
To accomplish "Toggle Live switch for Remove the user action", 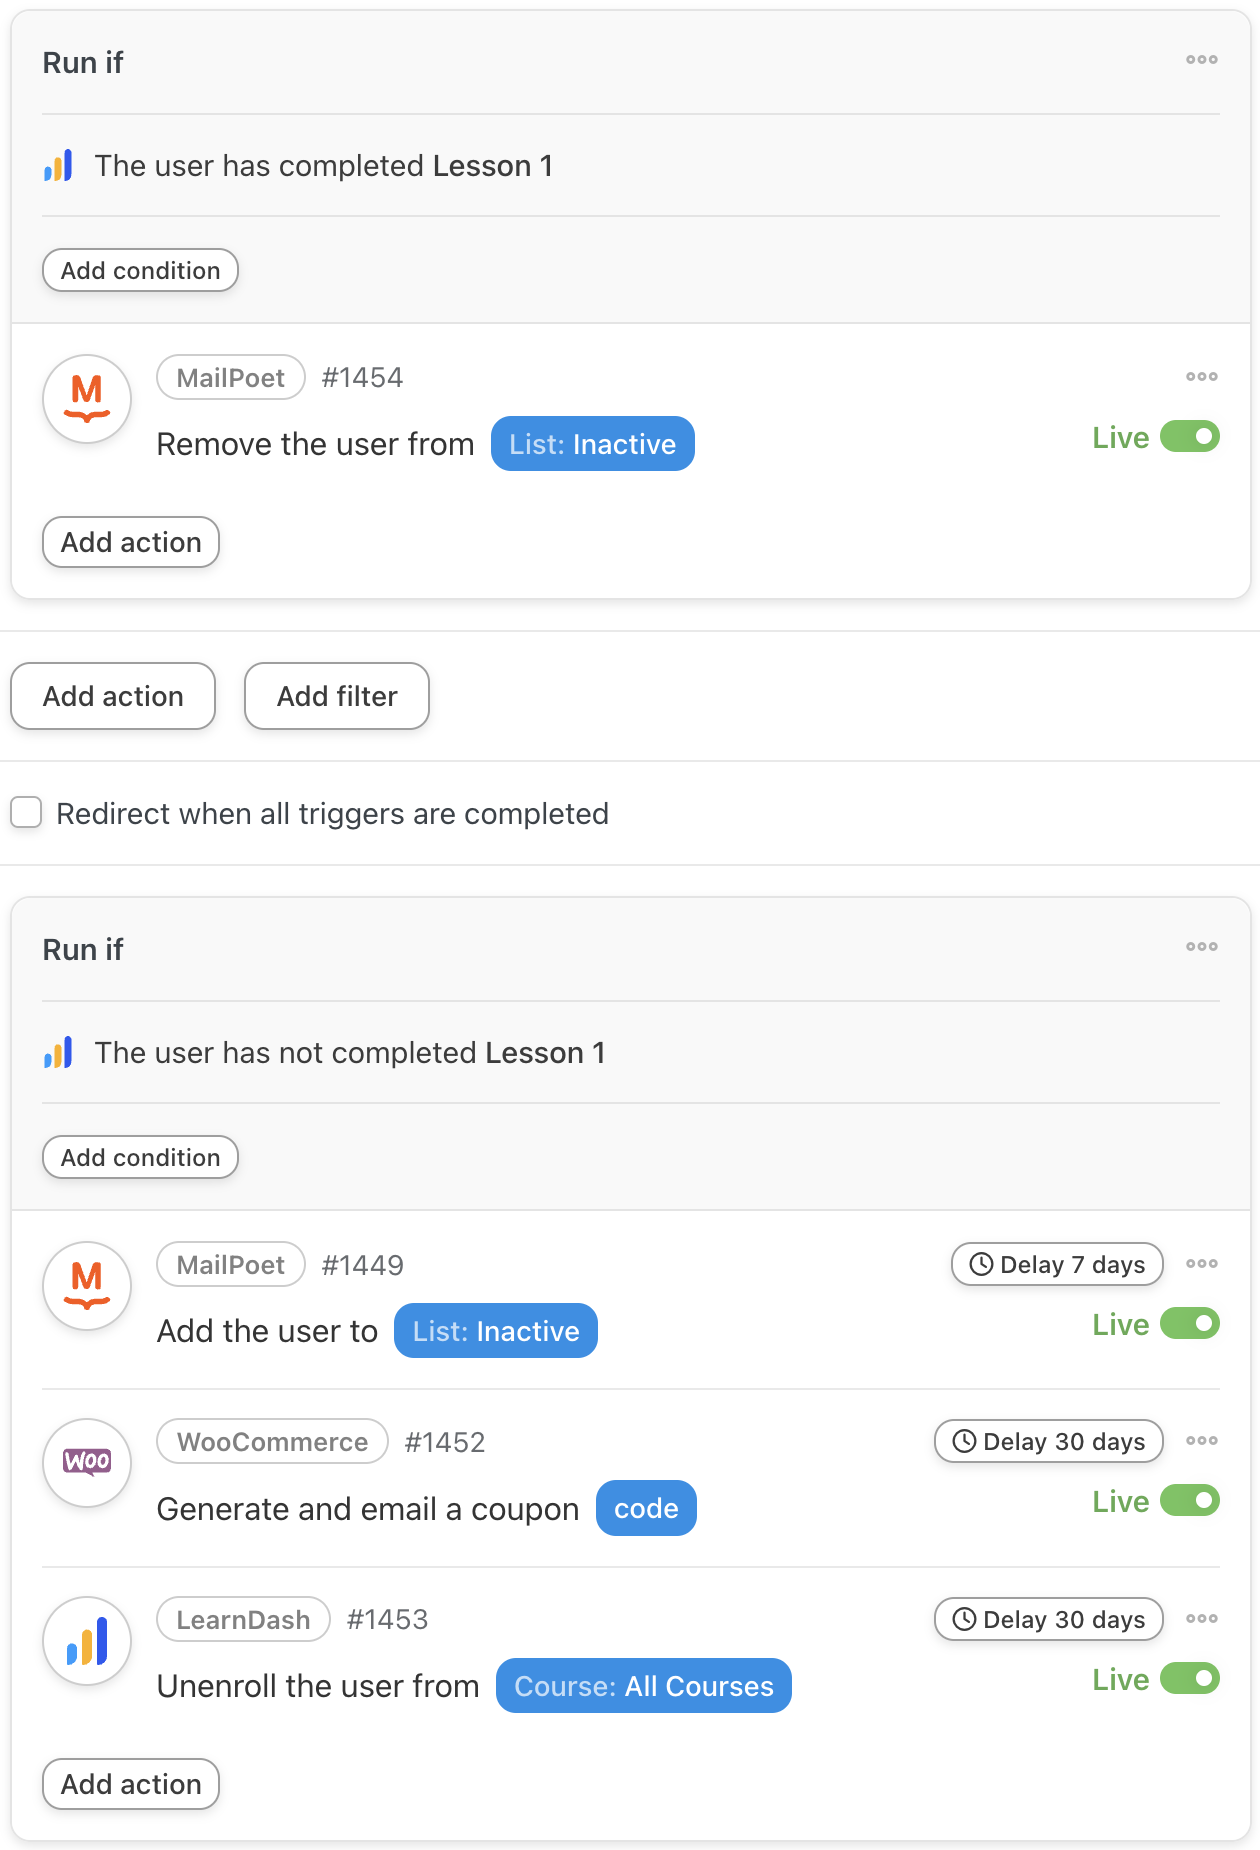I will [x=1190, y=437].
